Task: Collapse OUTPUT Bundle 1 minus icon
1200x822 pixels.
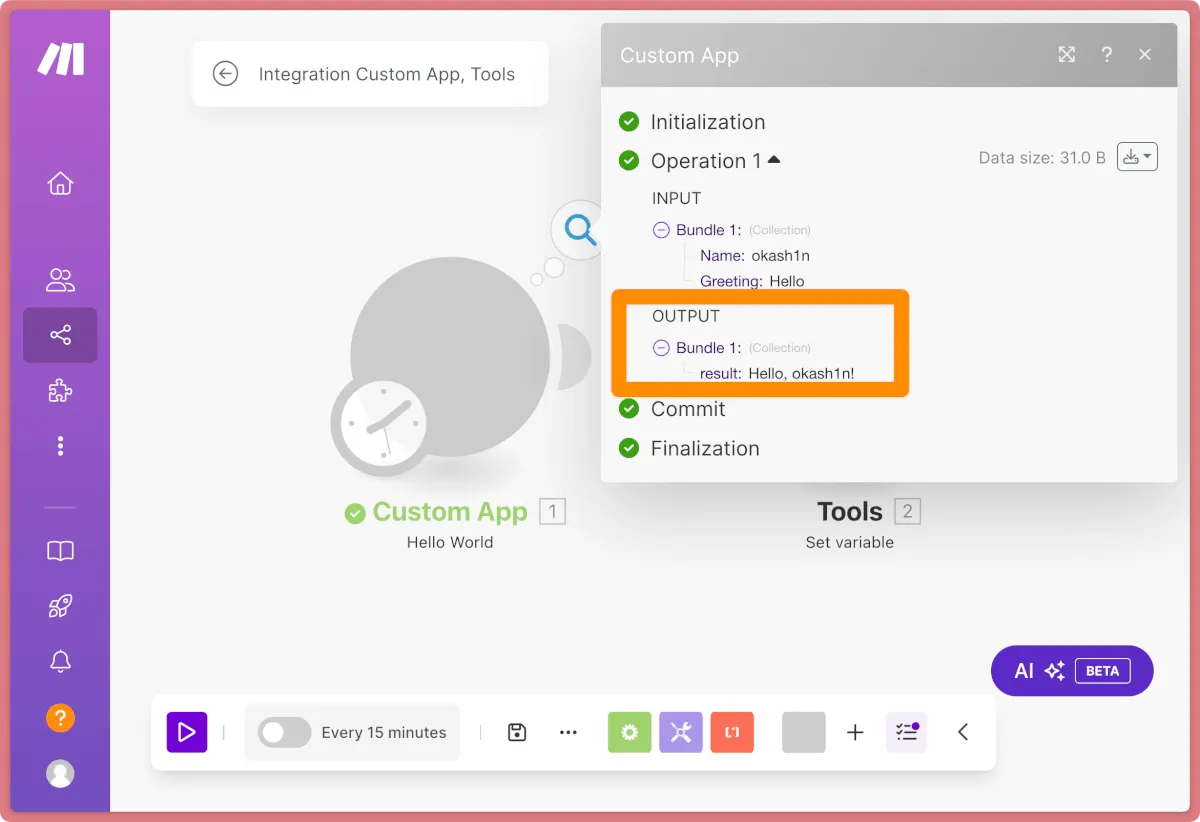Action: point(661,348)
